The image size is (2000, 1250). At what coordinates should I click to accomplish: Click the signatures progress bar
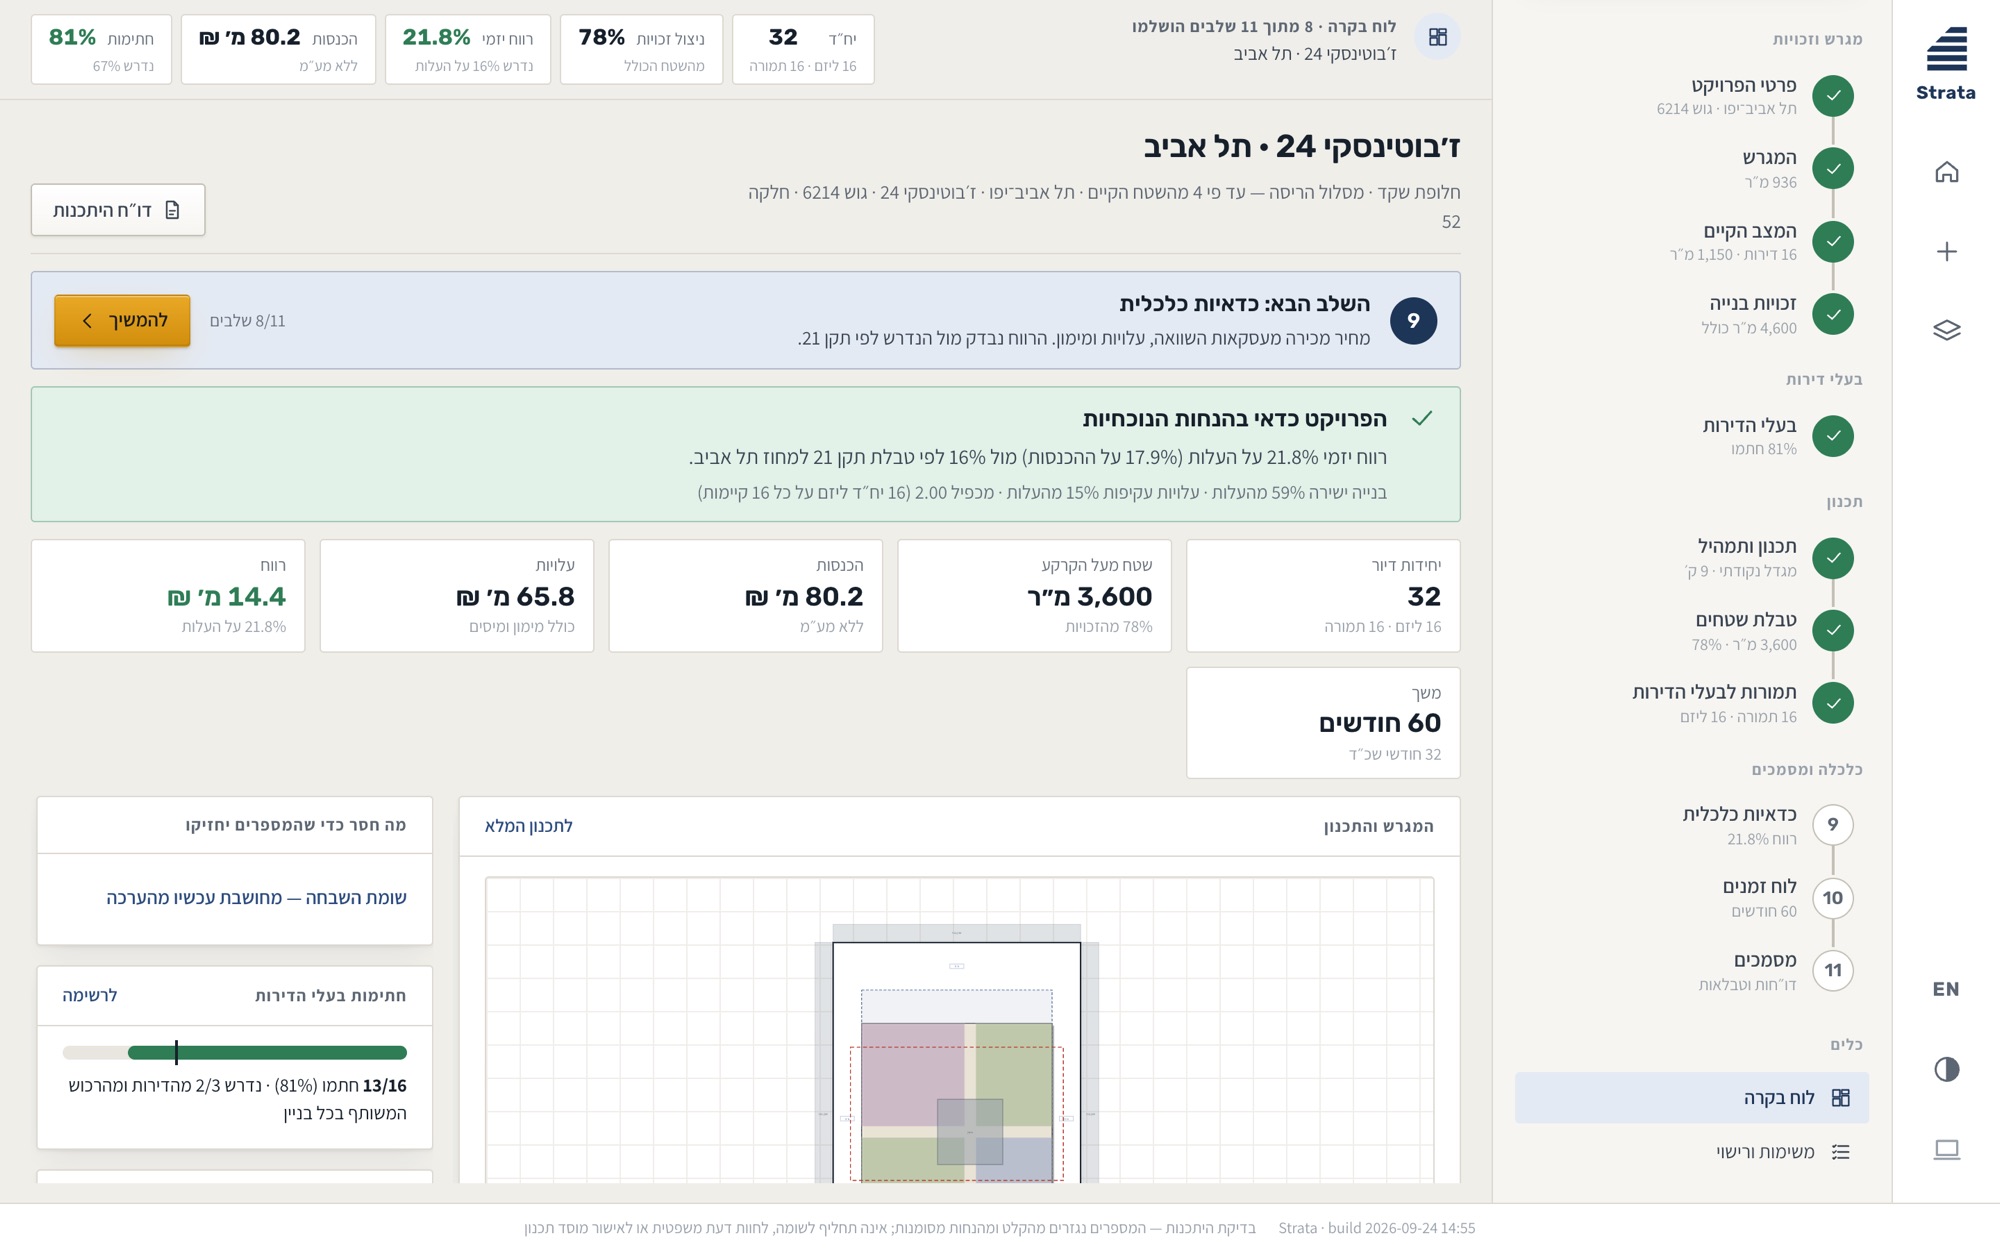[x=234, y=1052]
